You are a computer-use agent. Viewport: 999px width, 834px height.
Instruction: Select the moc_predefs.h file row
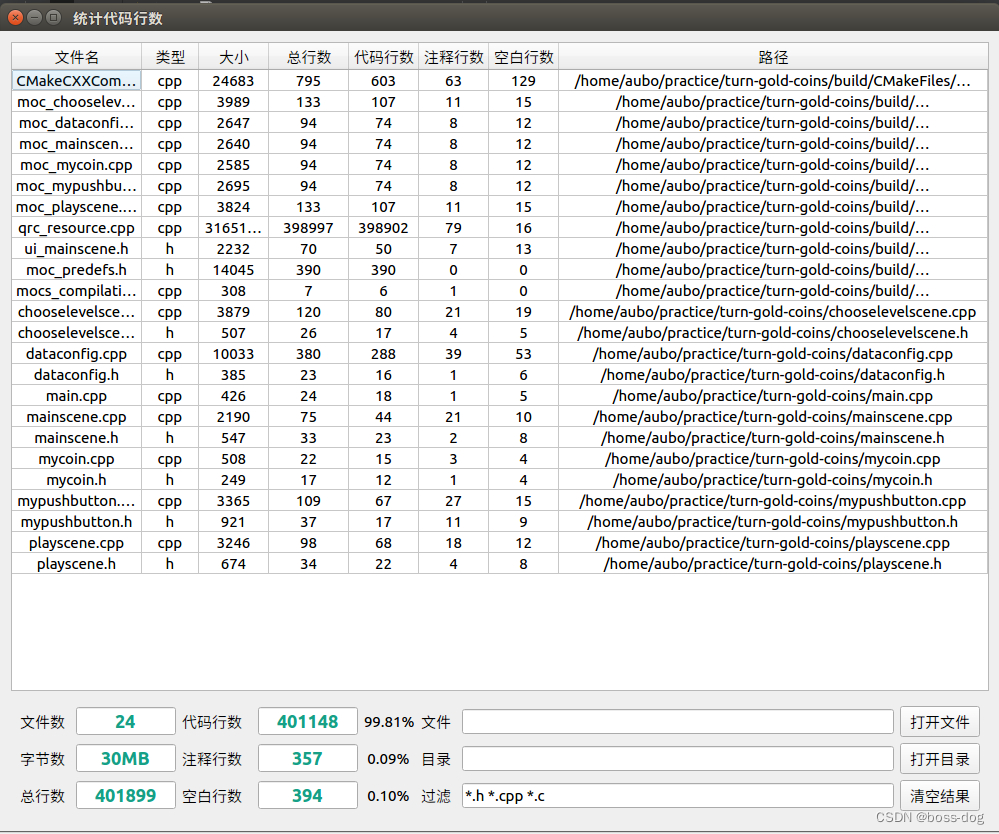coord(500,270)
